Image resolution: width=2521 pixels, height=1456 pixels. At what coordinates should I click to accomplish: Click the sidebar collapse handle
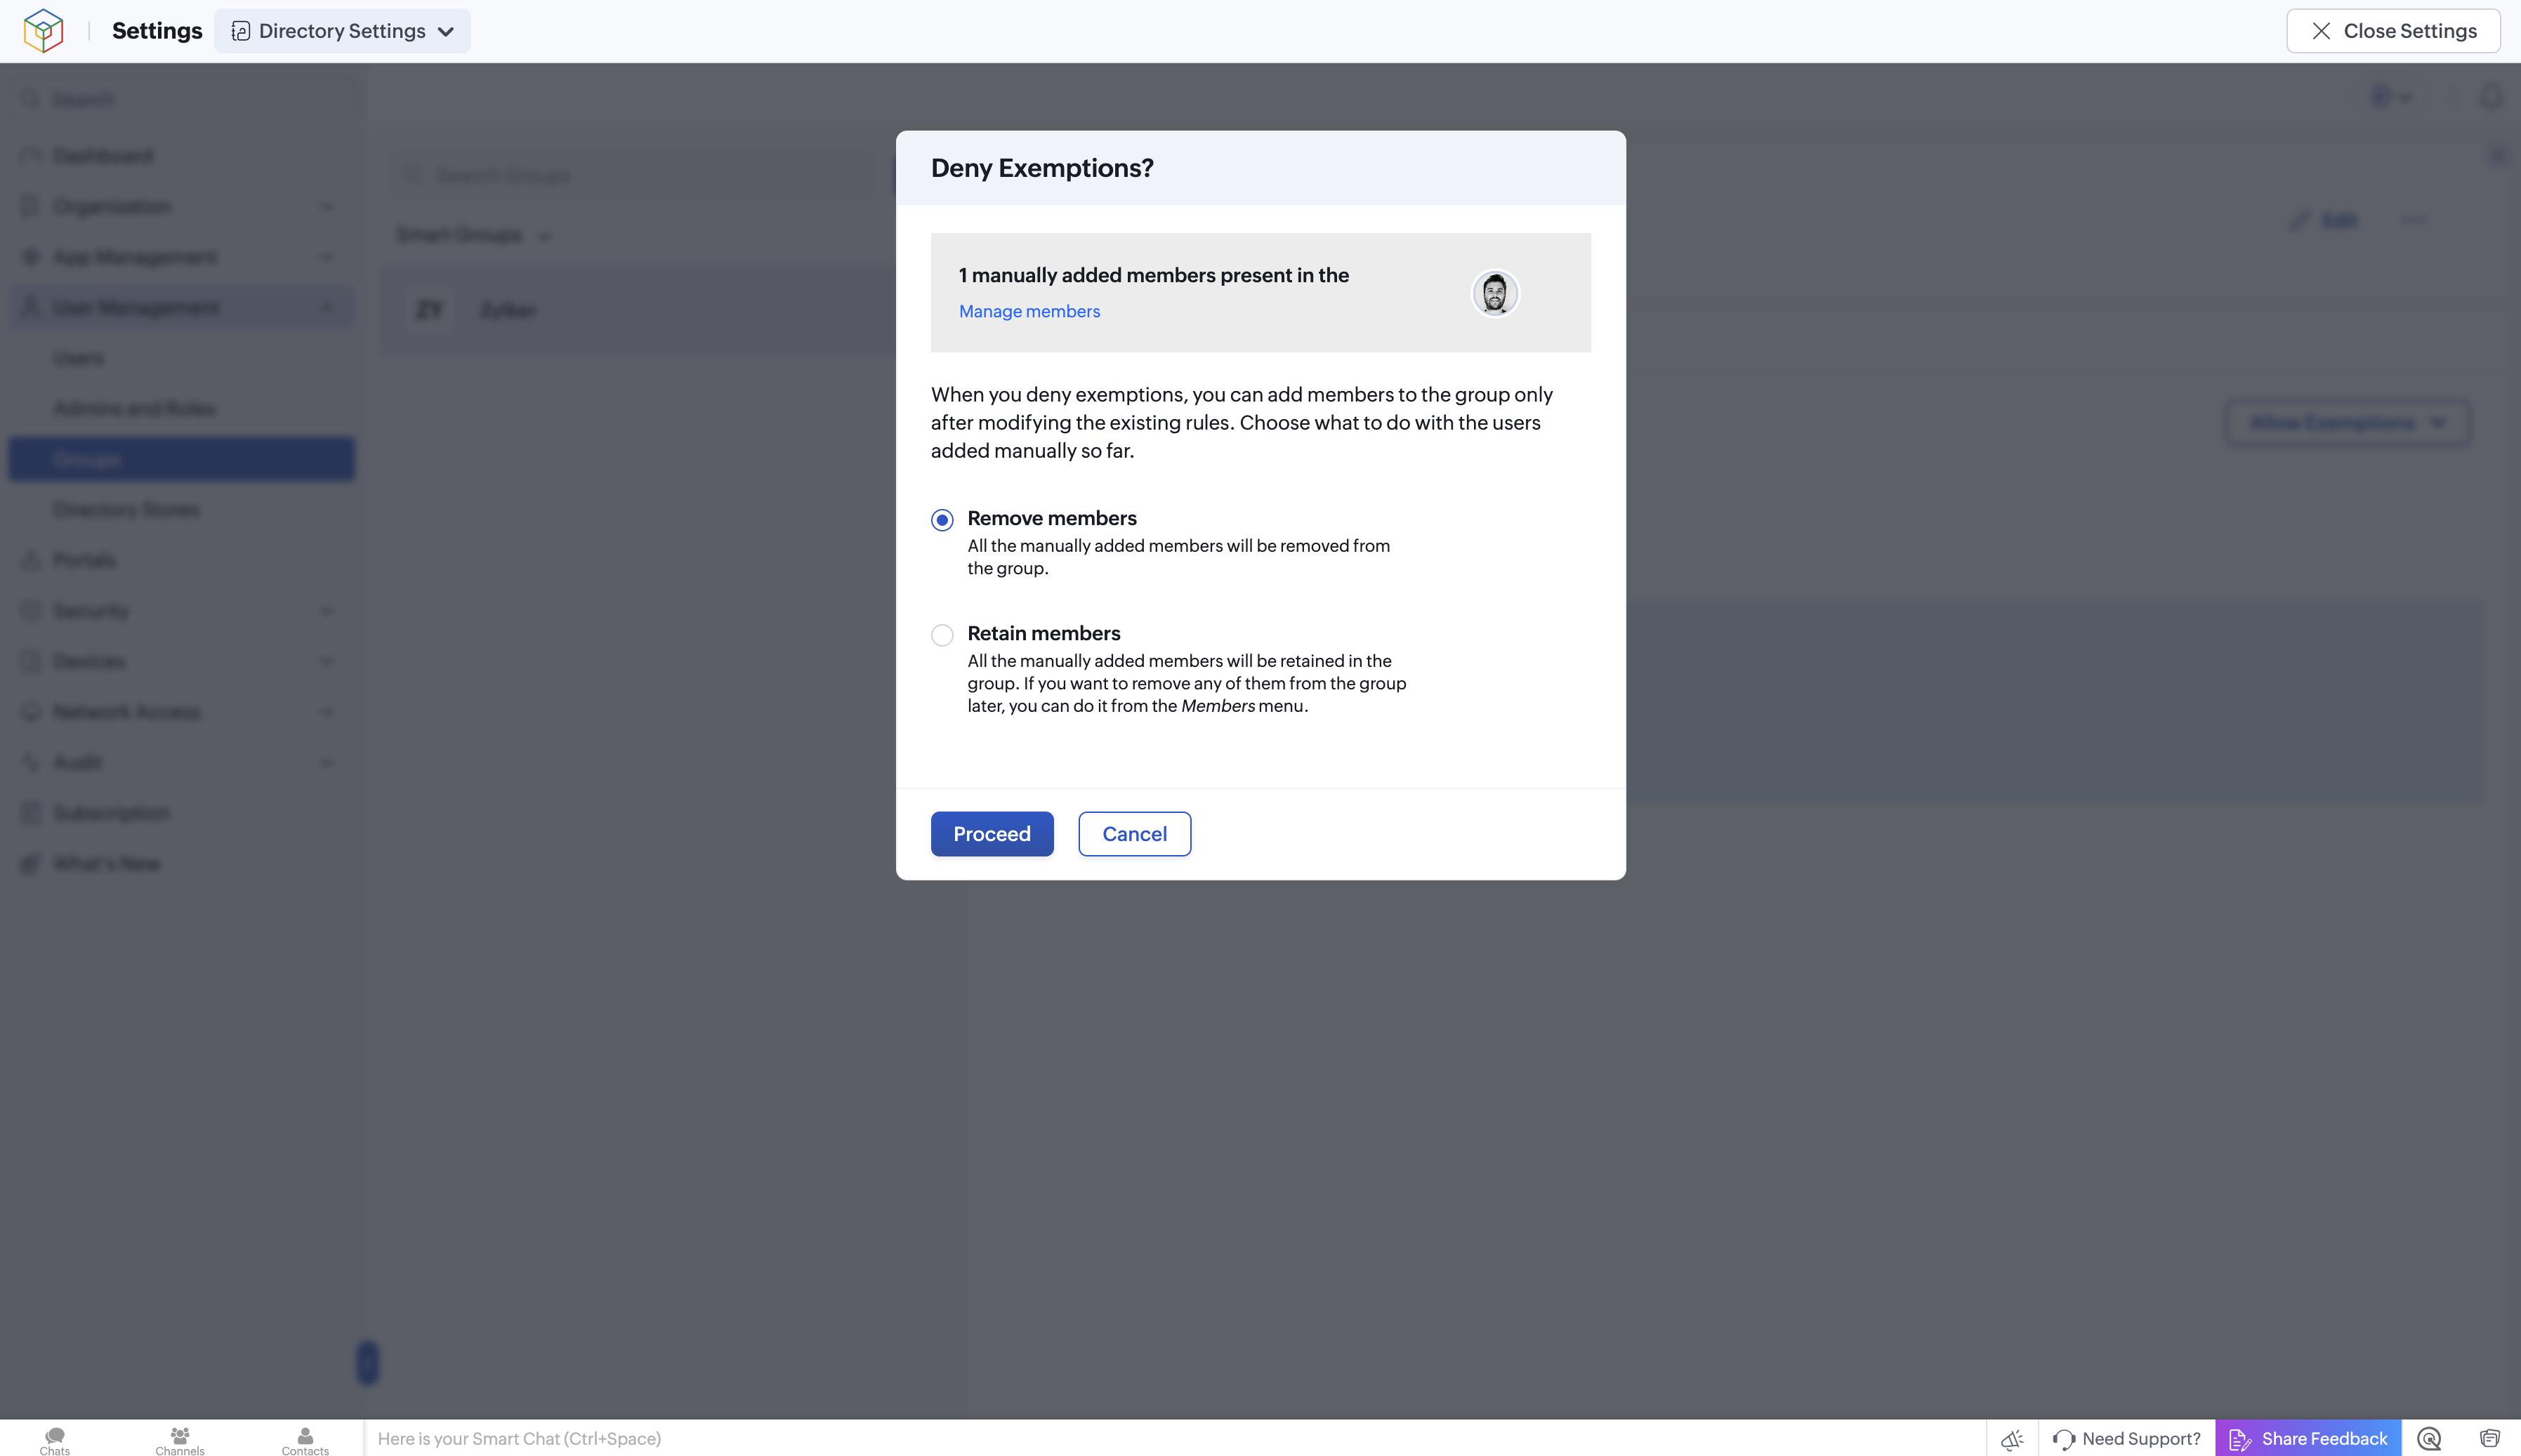(x=368, y=1363)
